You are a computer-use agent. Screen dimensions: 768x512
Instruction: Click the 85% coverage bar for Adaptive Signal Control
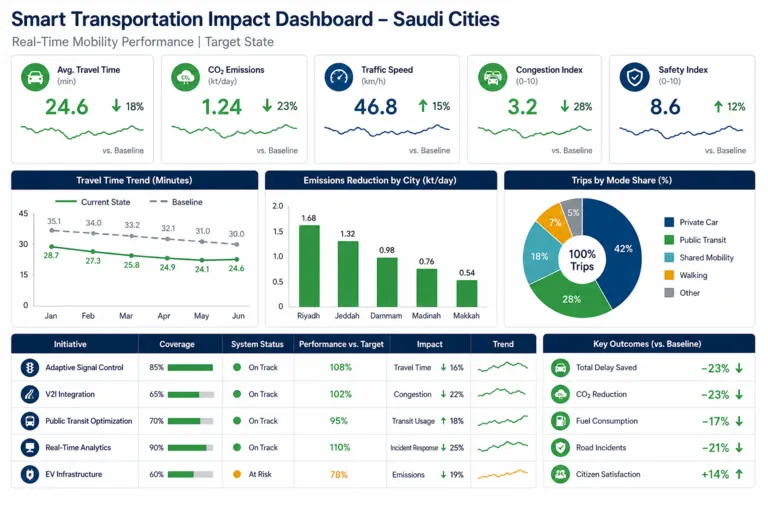[191, 367]
